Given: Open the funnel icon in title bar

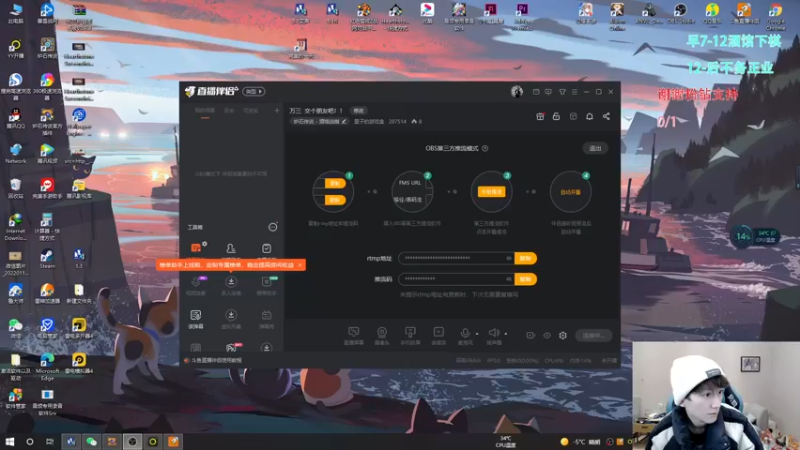Looking at the screenshot, I should click(562, 92).
